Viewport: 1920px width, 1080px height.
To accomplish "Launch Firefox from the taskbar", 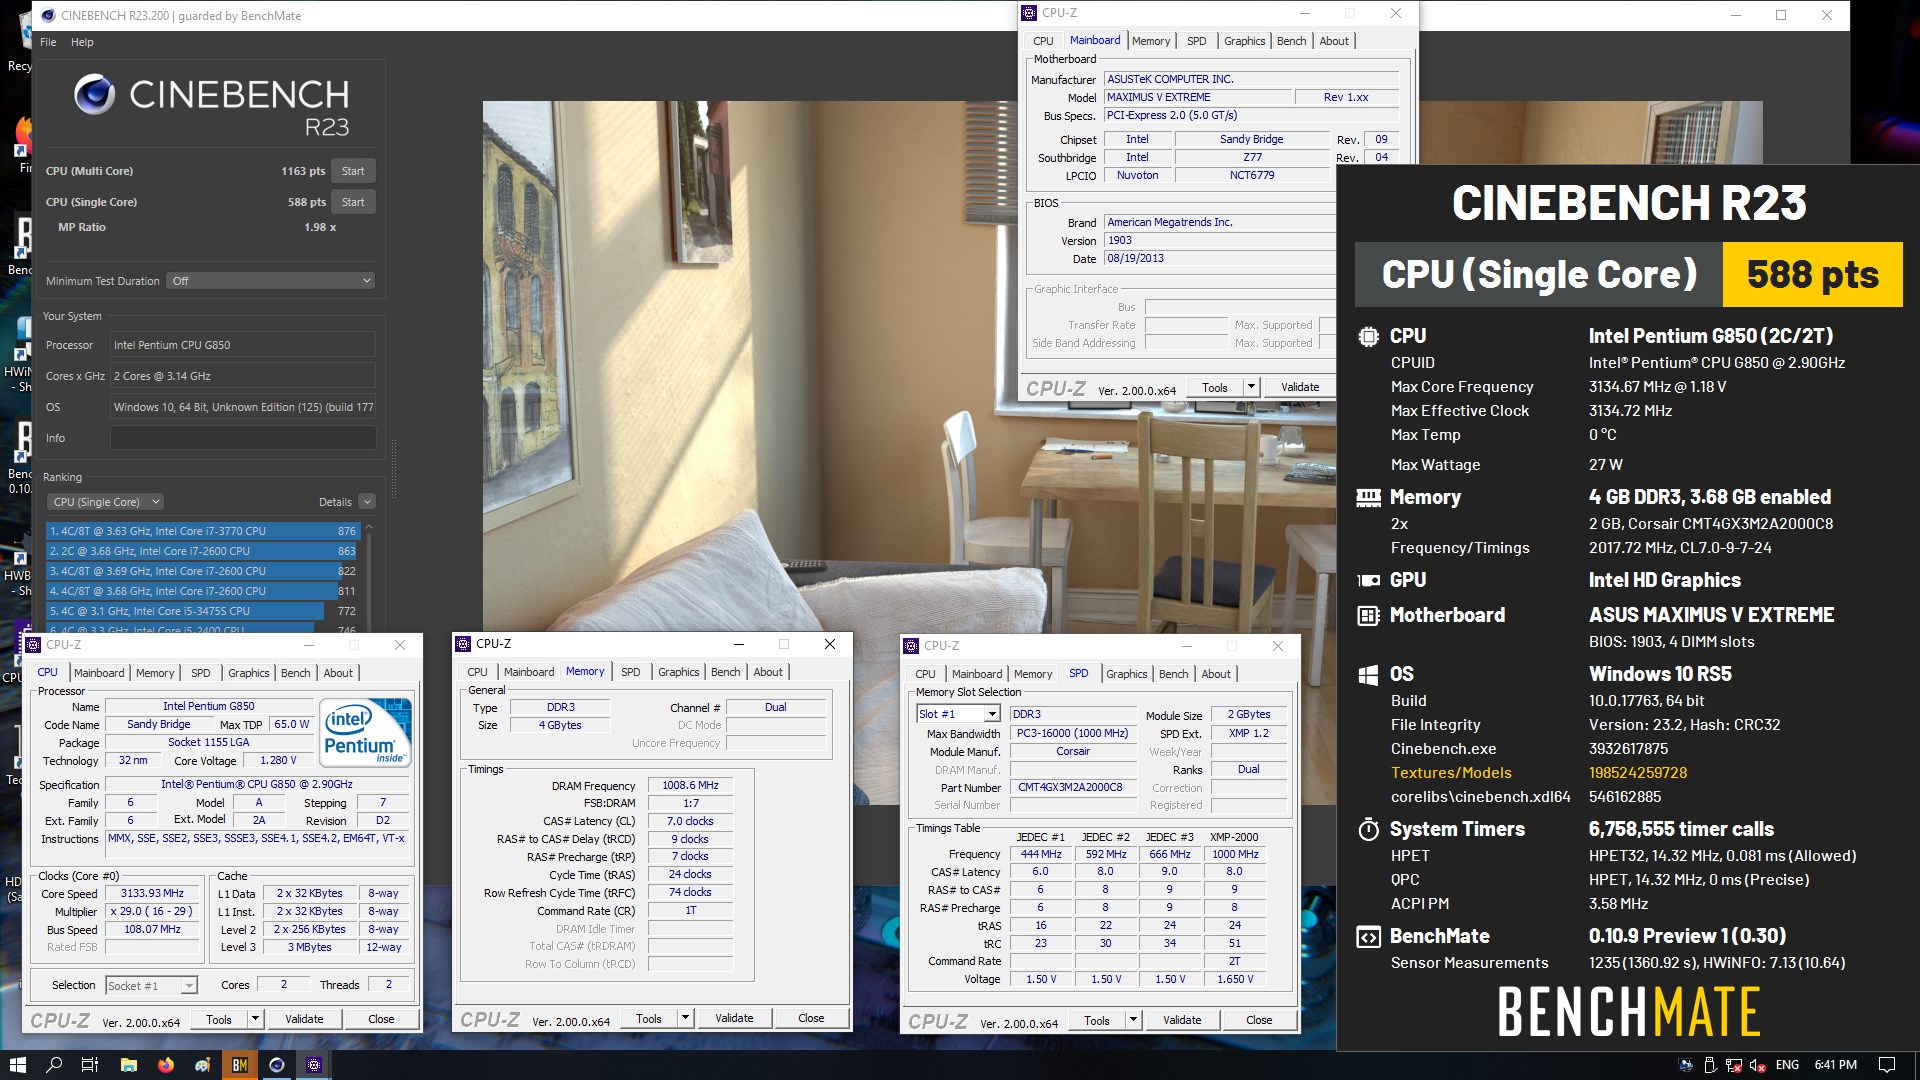I will pyautogui.click(x=166, y=1065).
